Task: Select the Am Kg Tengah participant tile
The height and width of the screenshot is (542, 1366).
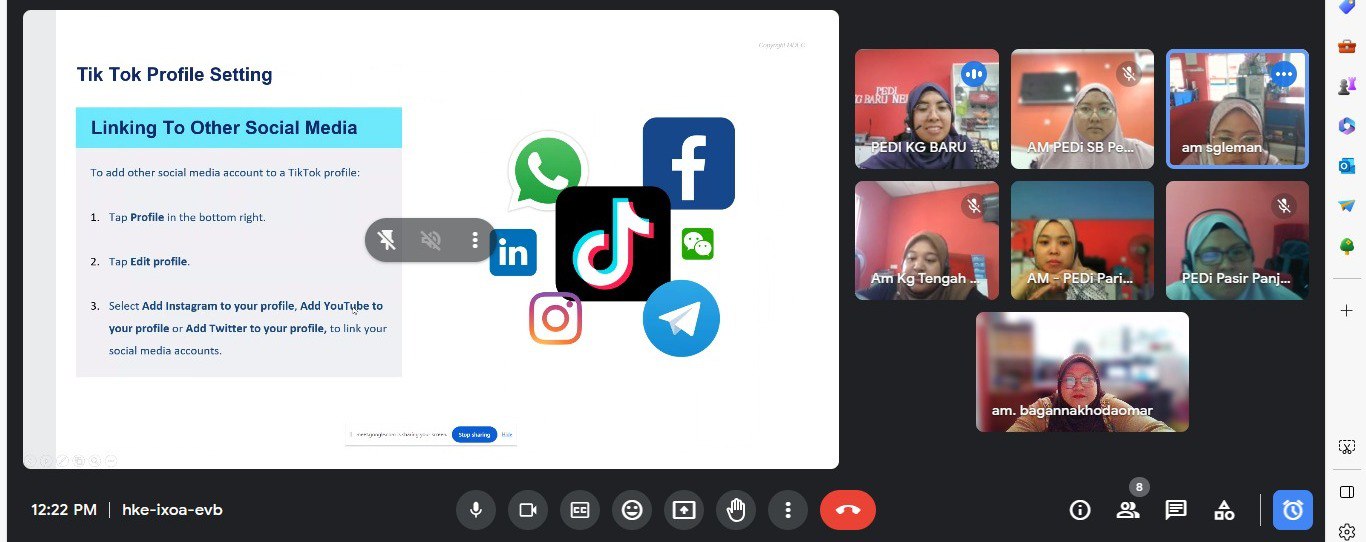Action: point(927,240)
